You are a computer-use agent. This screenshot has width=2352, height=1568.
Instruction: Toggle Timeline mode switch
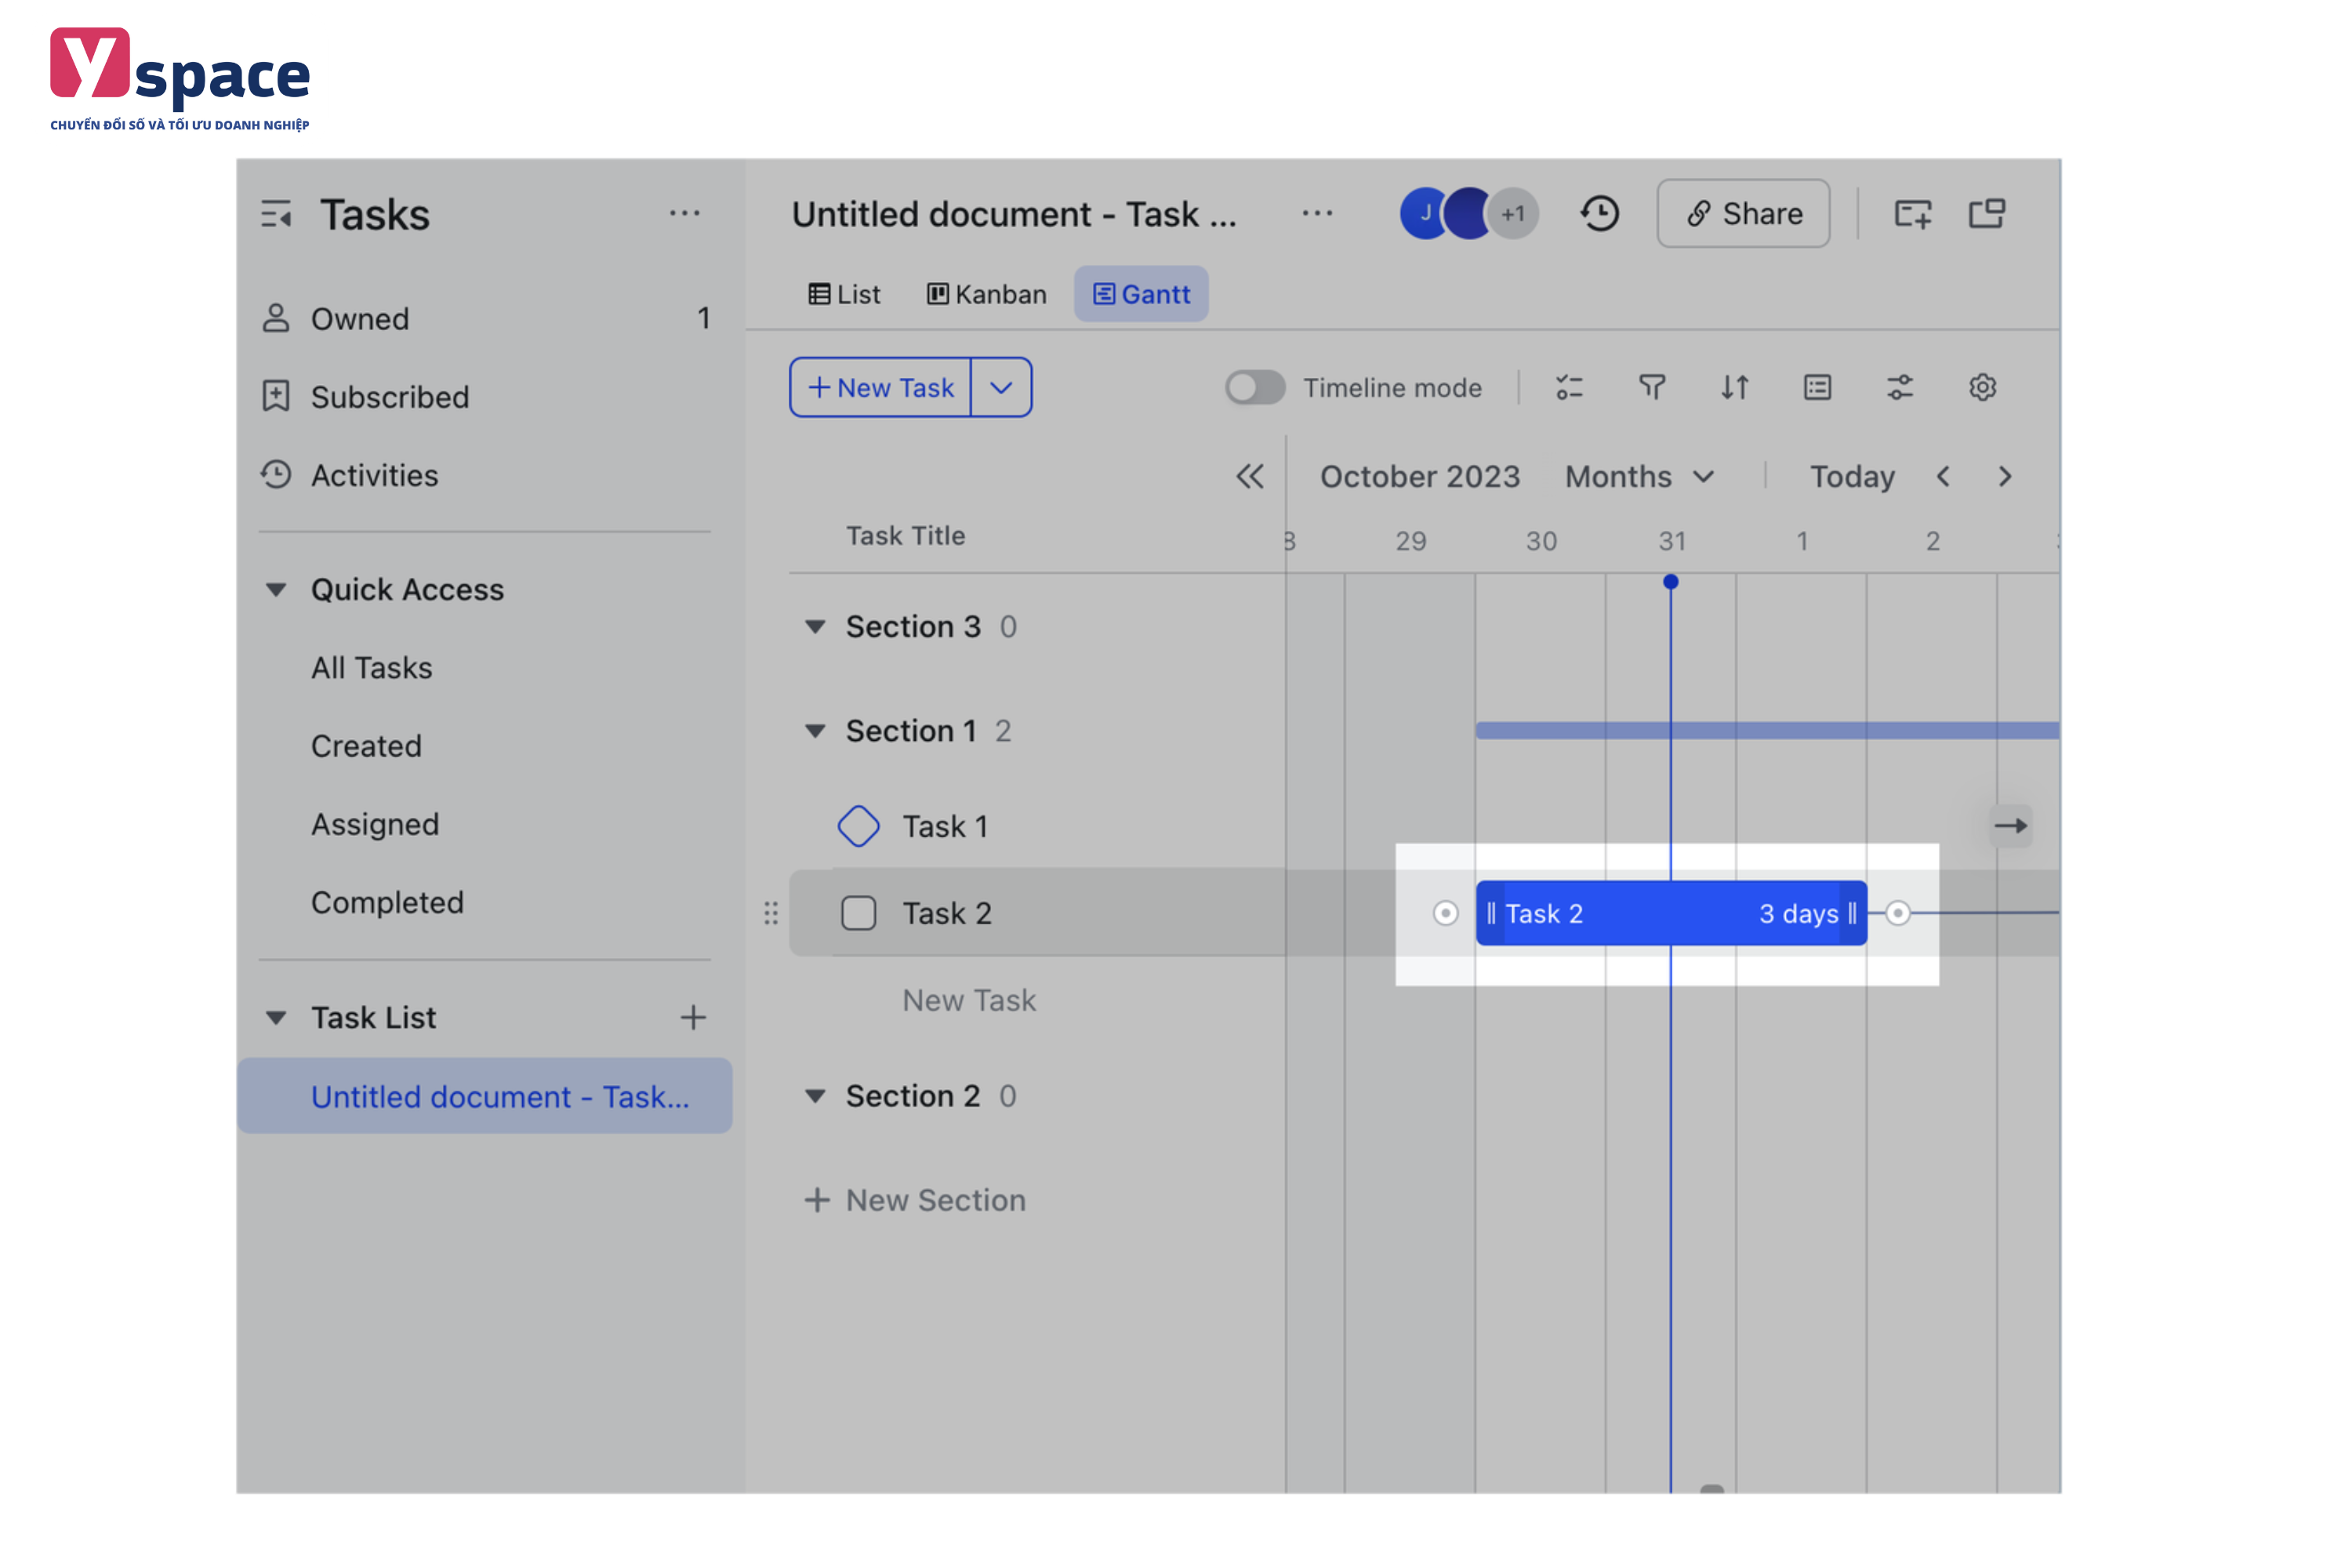[1255, 387]
